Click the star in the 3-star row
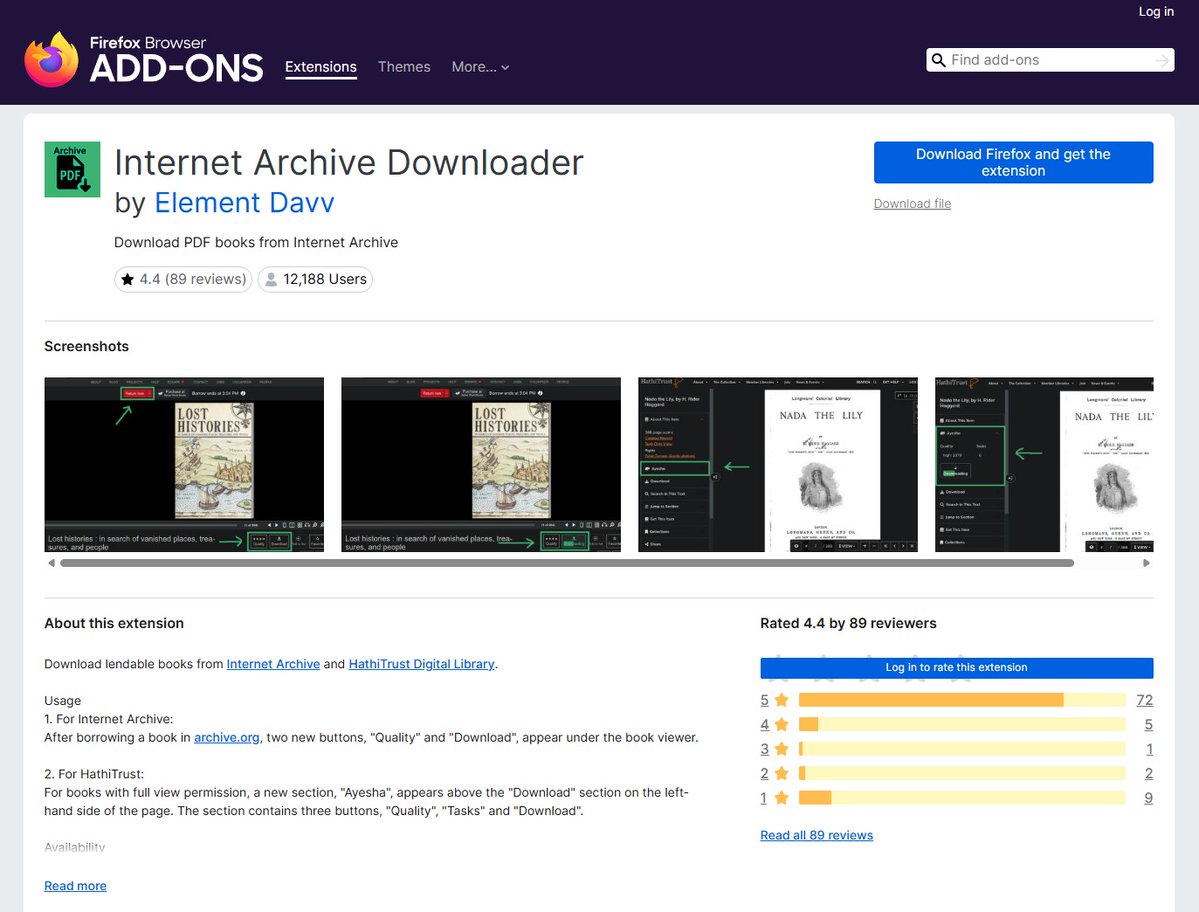Viewport: 1199px width, 912px height. coord(781,749)
